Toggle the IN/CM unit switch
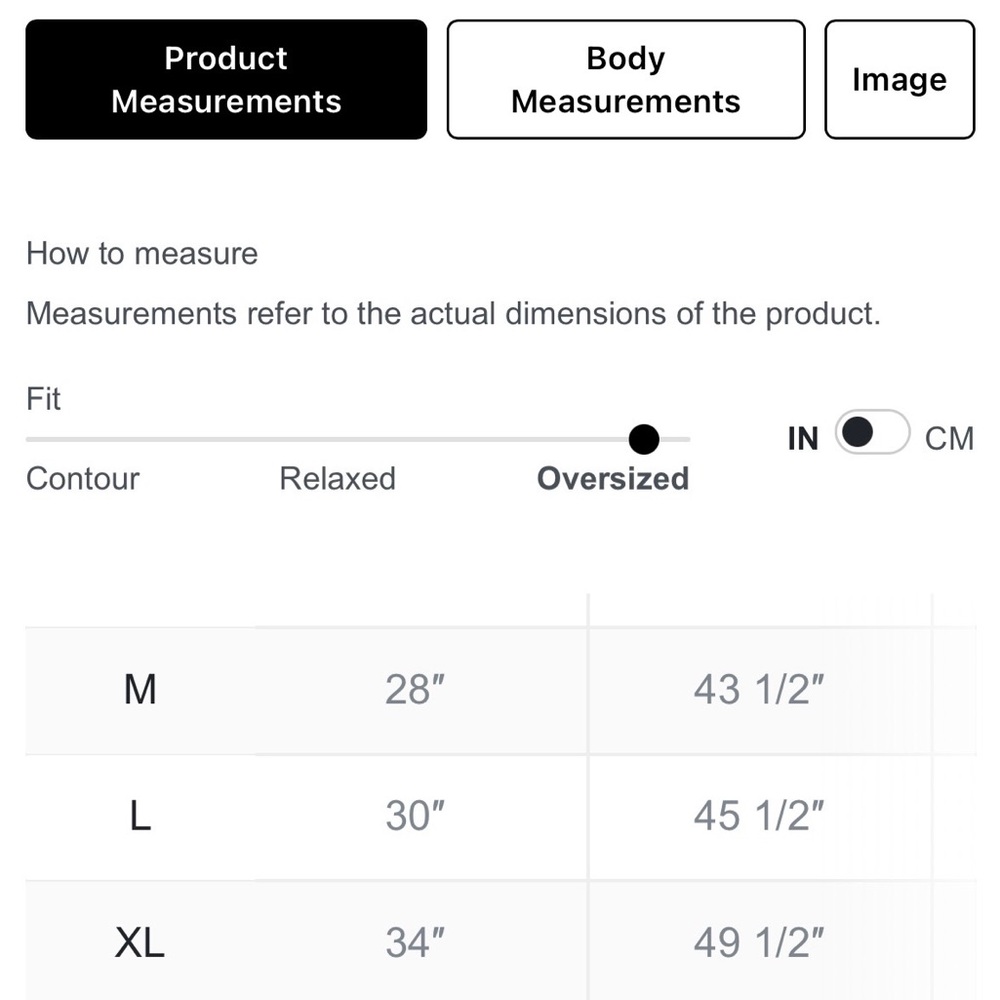This screenshot has width=1000, height=1000. [872, 433]
